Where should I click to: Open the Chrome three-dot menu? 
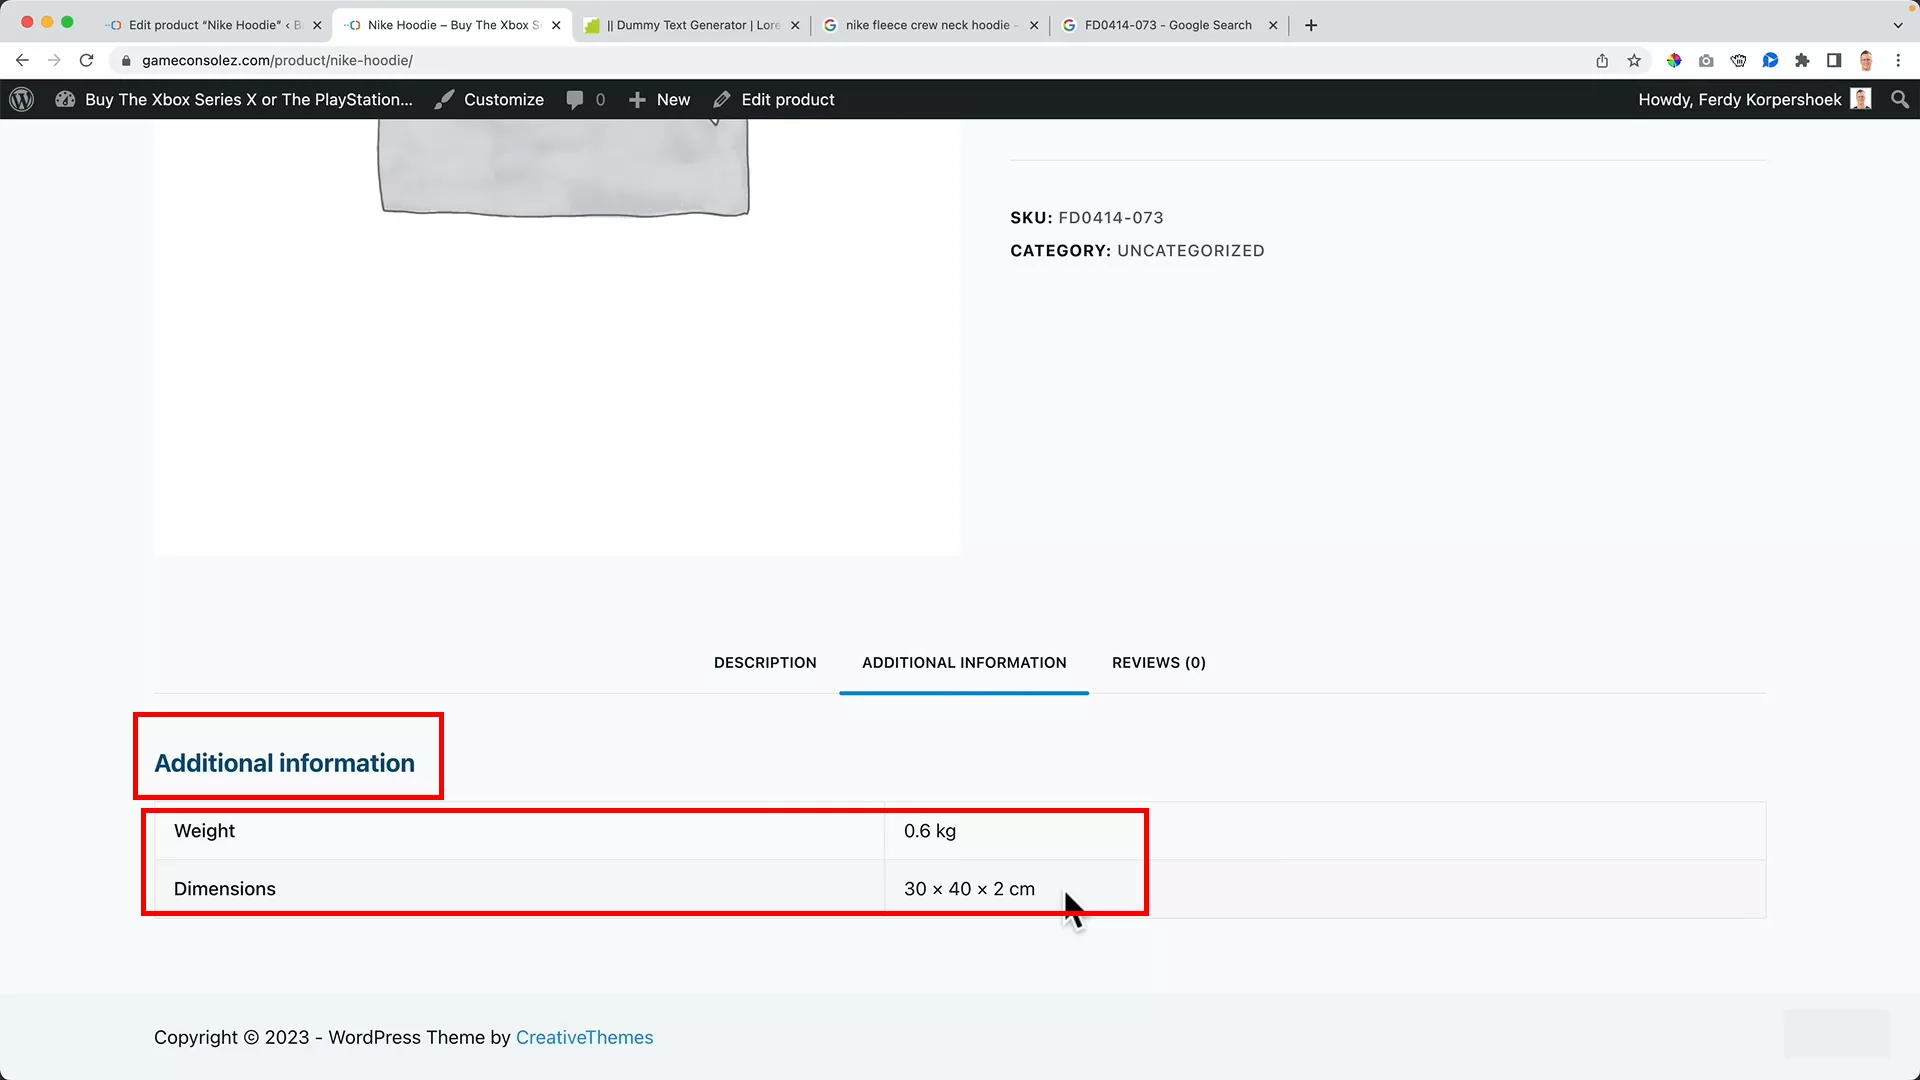(x=1899, y=60)
